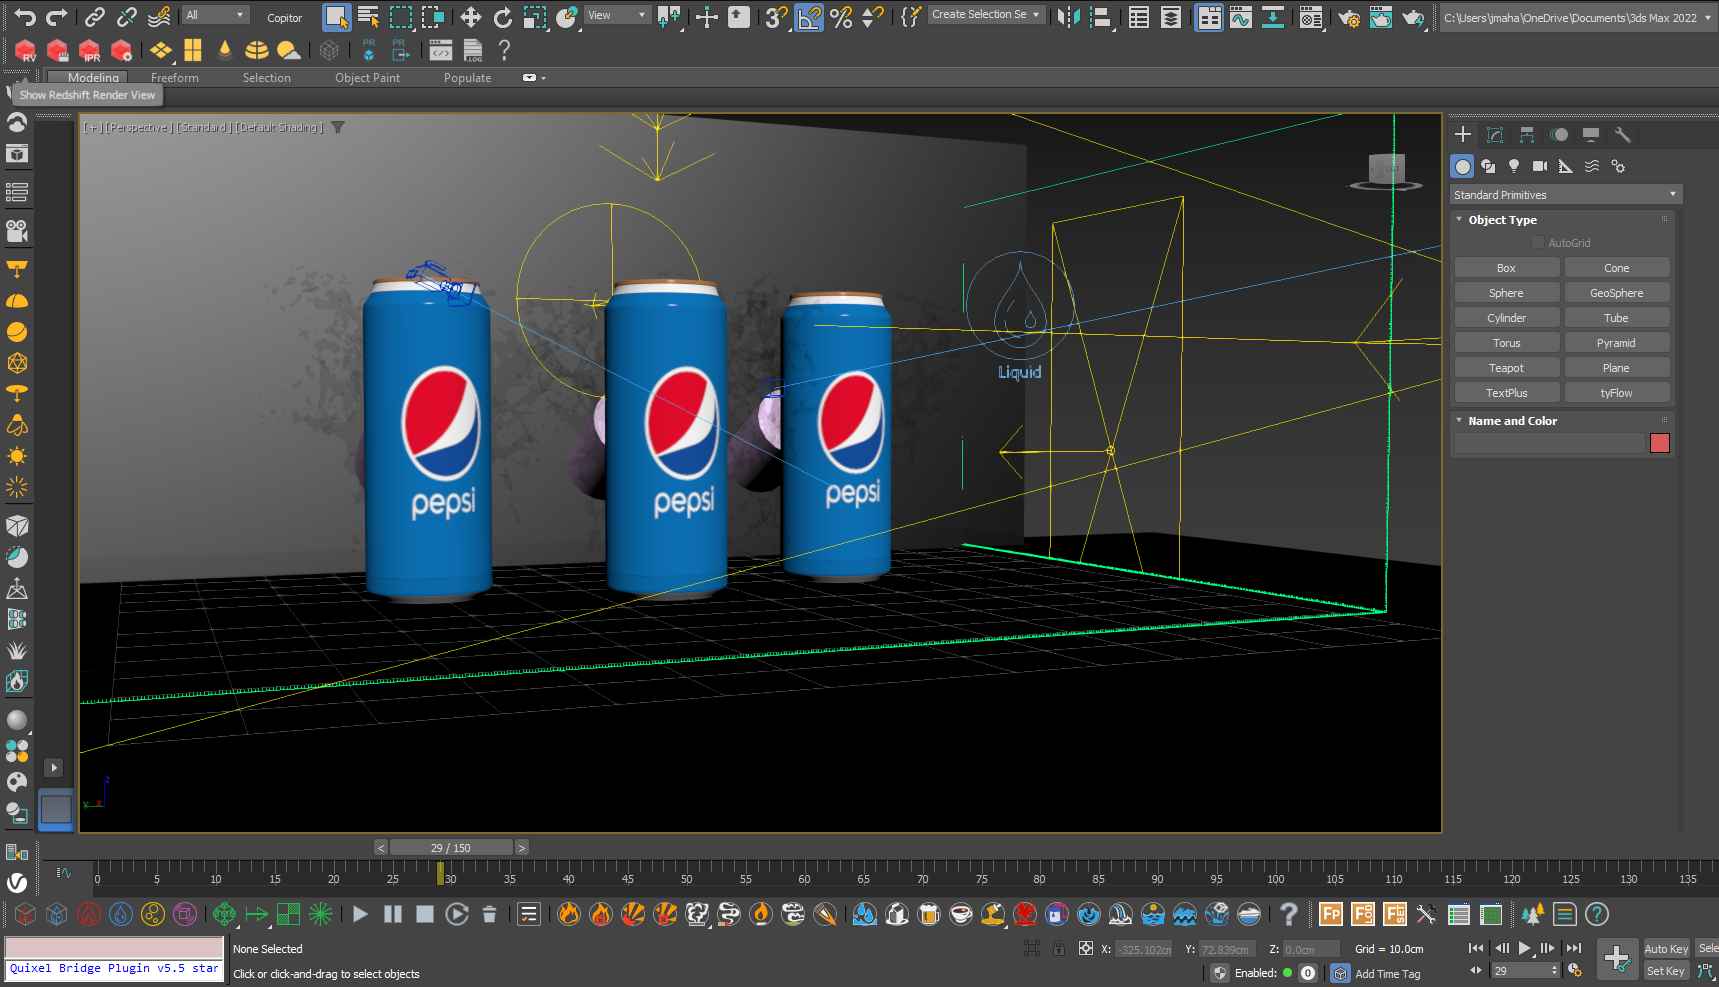Collapse the Object Type rollout
Screen dimensions: 1719x987
point(1459,219)
